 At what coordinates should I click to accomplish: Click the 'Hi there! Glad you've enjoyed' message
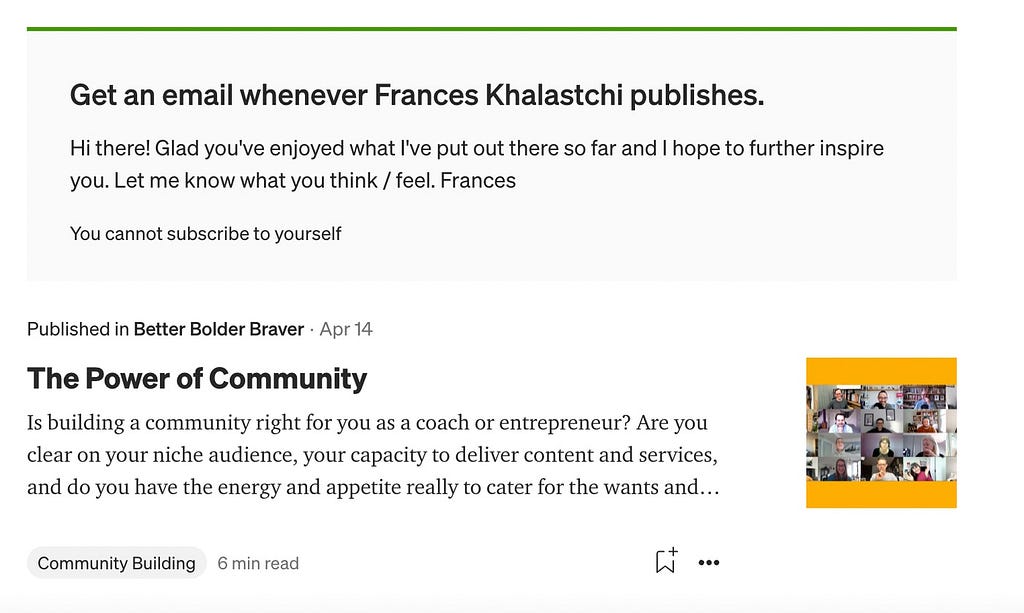point(477,165)
